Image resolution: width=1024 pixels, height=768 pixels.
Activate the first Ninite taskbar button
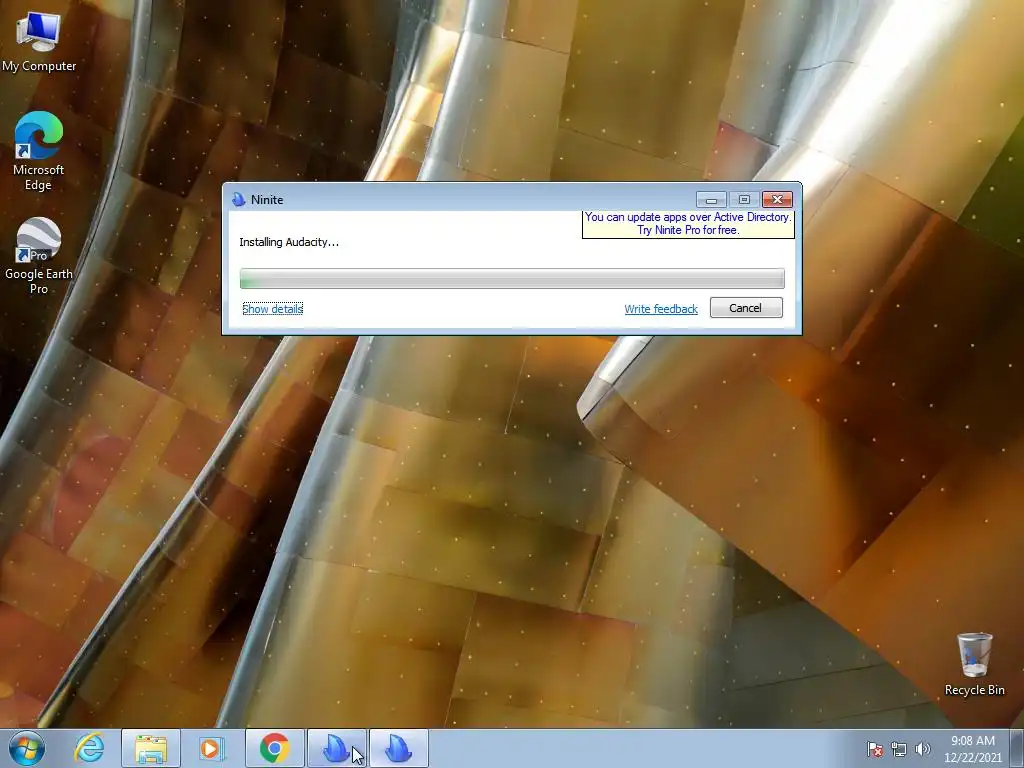pos(336,748)
